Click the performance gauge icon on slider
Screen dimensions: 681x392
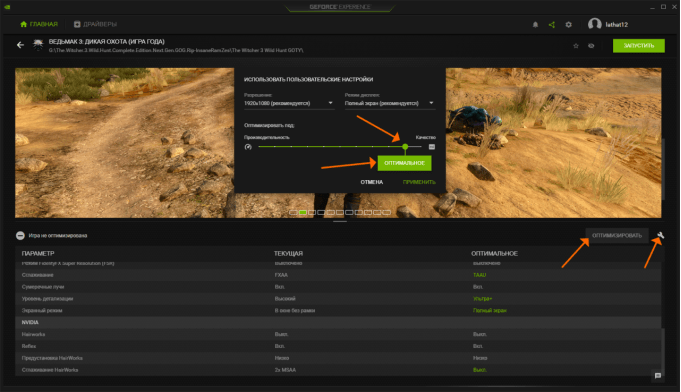coord(248,147)
